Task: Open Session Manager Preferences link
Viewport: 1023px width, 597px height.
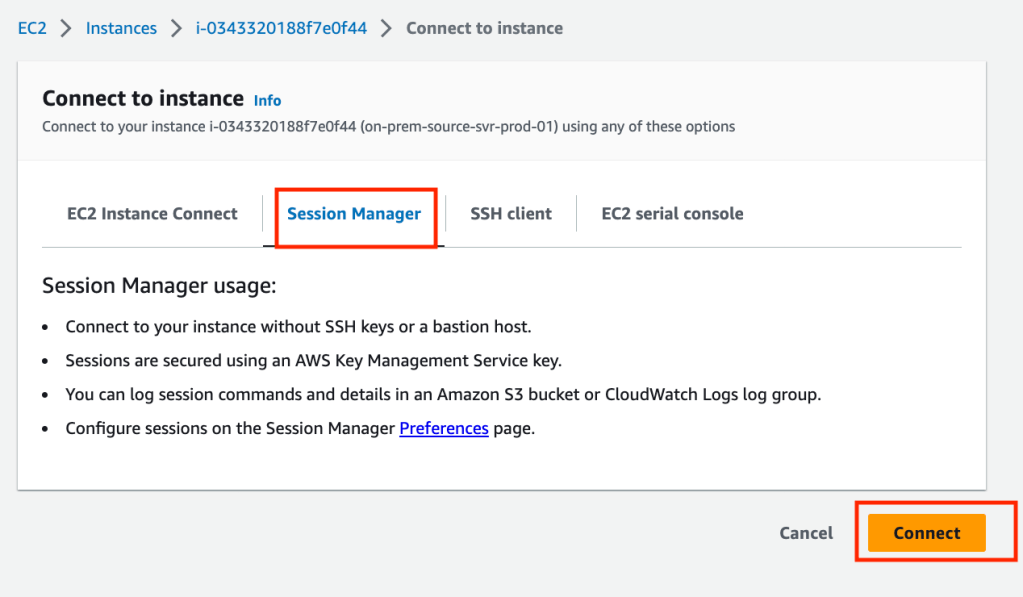Action: [x=444, y=428]
